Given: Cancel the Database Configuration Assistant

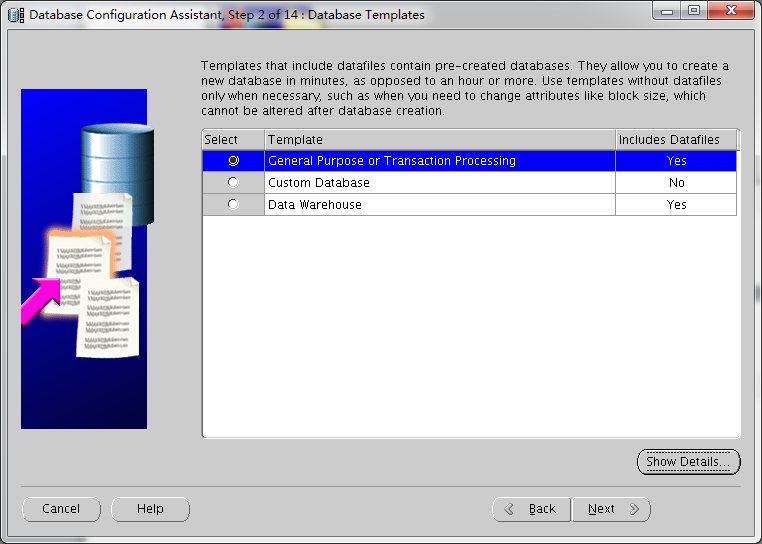Looking at the screenshot, I should [x=61, y=509].
